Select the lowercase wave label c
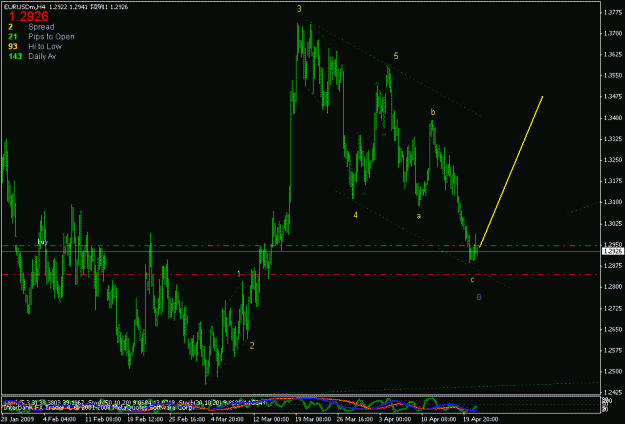 pyautogui.click(x=472, y=280)
